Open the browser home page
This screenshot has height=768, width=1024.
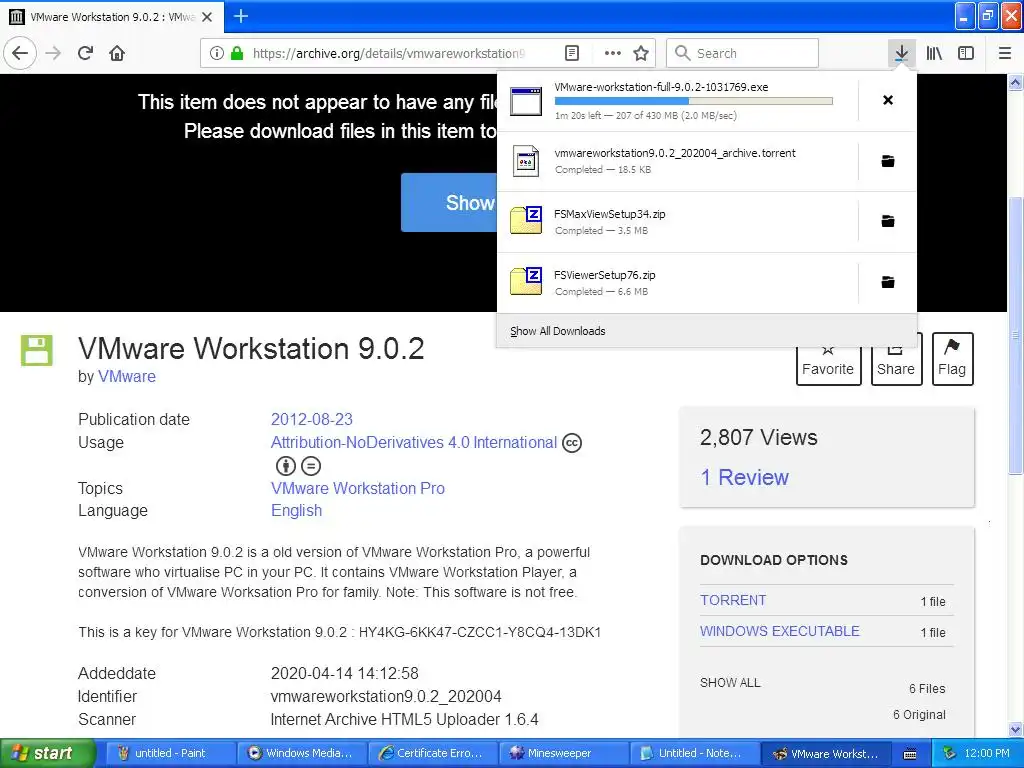point(117,53)
